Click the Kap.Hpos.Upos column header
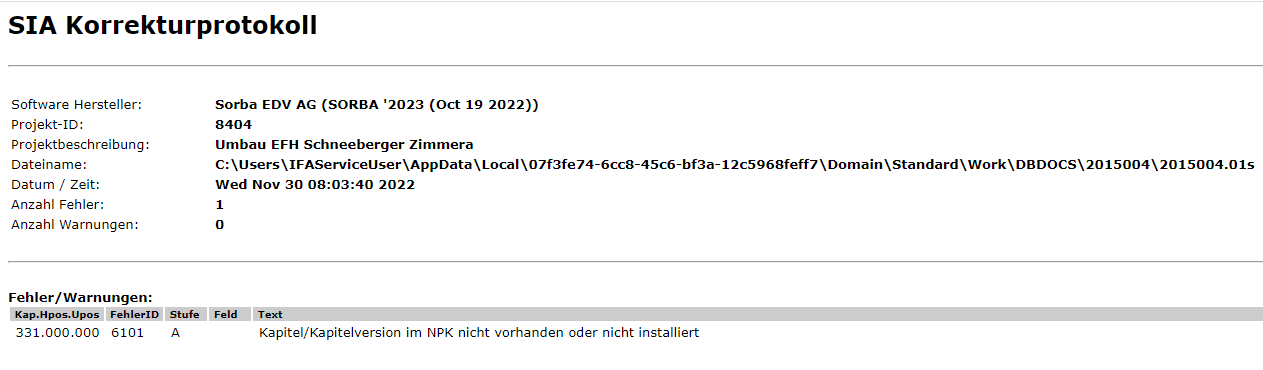Viewport: 1263px width, 370px height. [57, 314]
